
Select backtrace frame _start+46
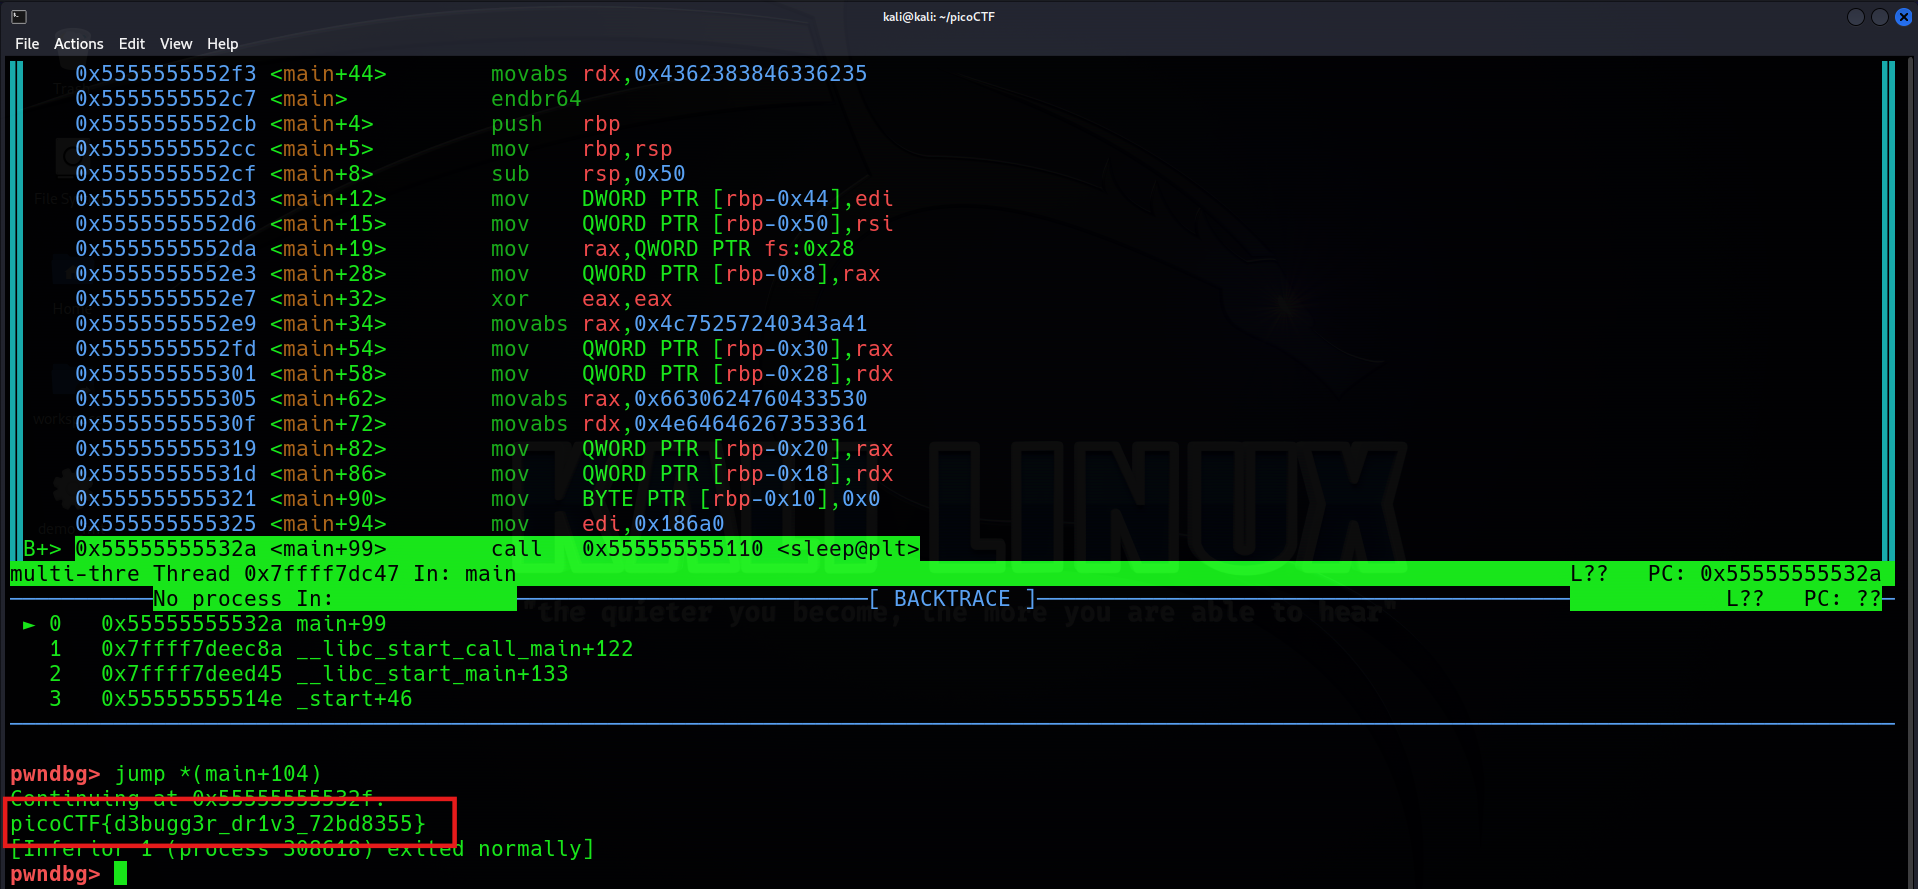(231, 699)
